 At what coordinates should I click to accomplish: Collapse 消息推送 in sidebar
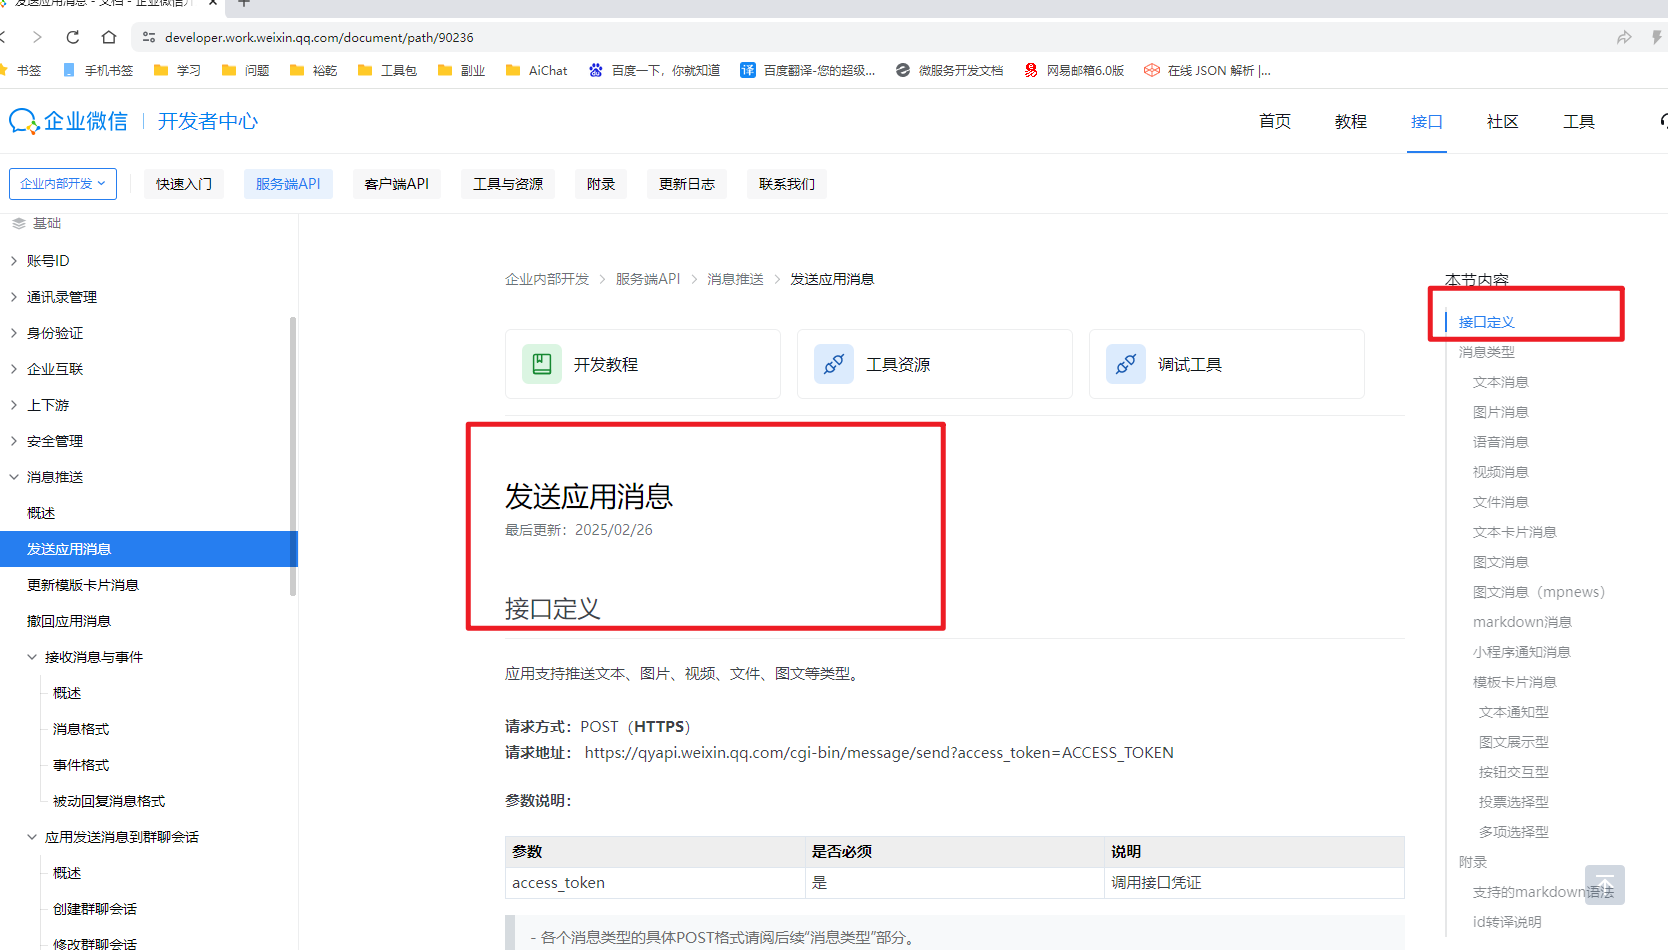[x=14, y=477]
